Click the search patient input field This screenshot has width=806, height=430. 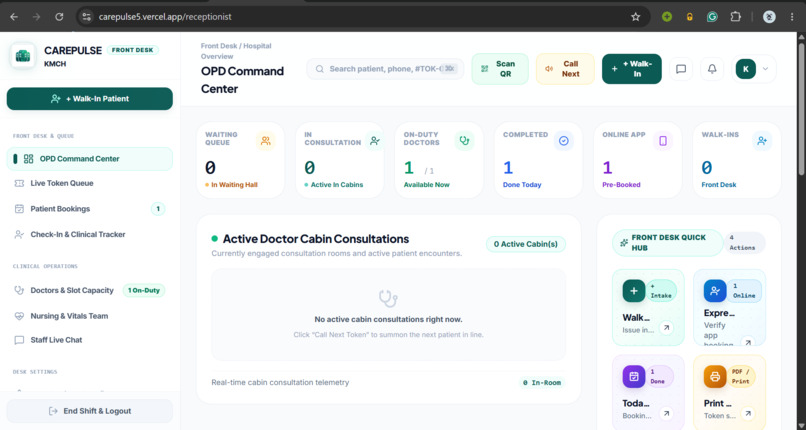(385, 69)
